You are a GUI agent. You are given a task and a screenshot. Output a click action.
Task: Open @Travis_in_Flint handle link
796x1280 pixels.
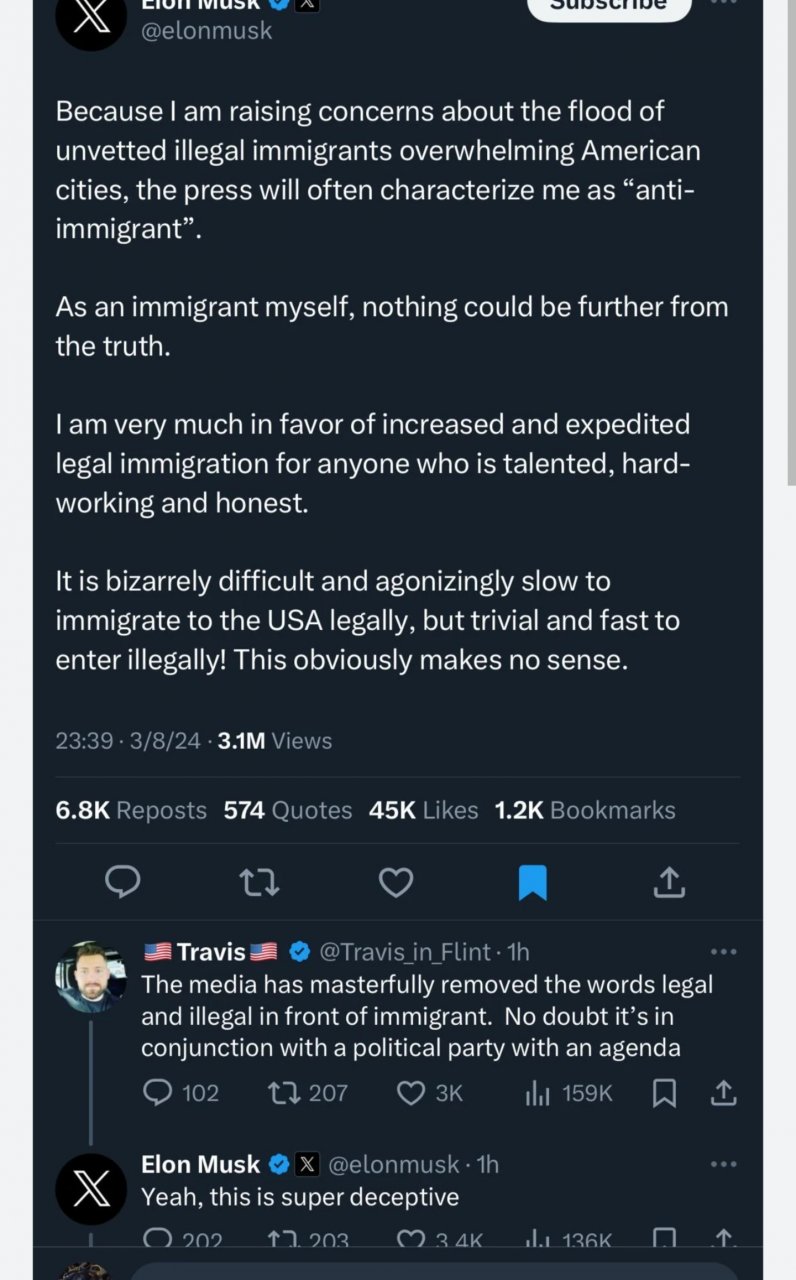pos(404,951)
